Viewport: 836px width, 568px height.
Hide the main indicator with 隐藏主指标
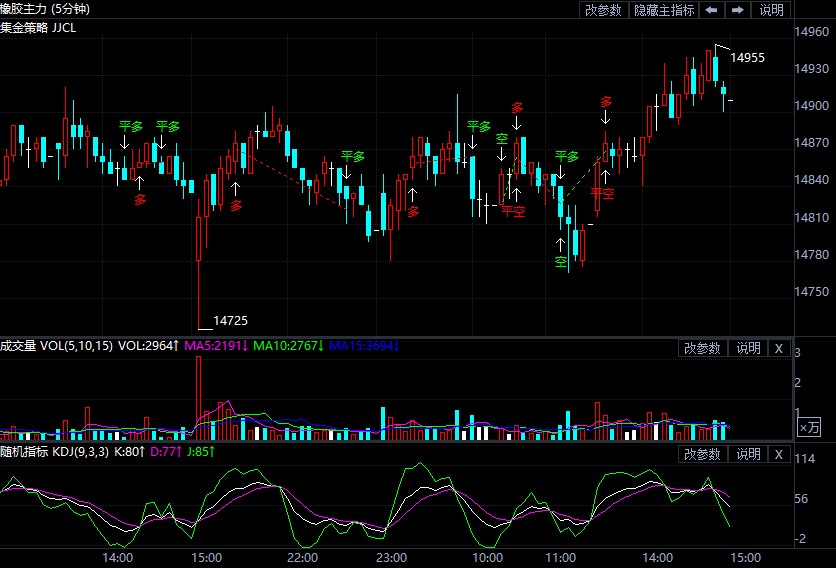(x=664, y=10)
